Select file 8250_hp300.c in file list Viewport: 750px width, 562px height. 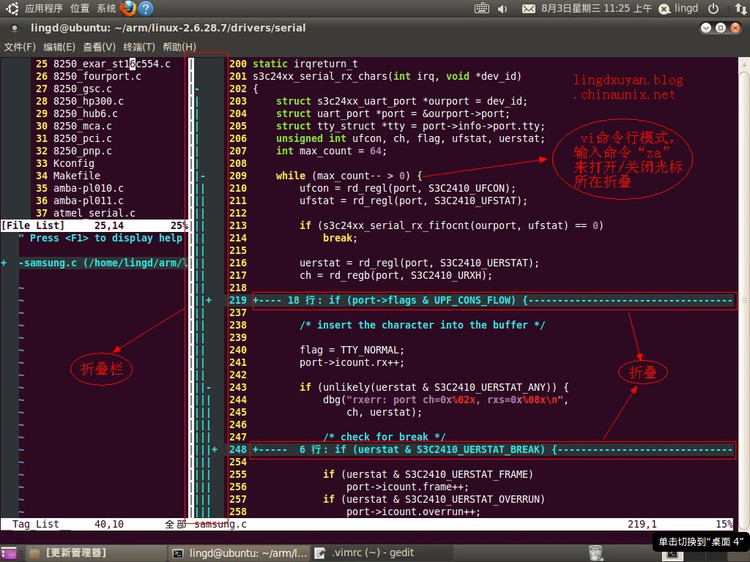click(88, 101)
